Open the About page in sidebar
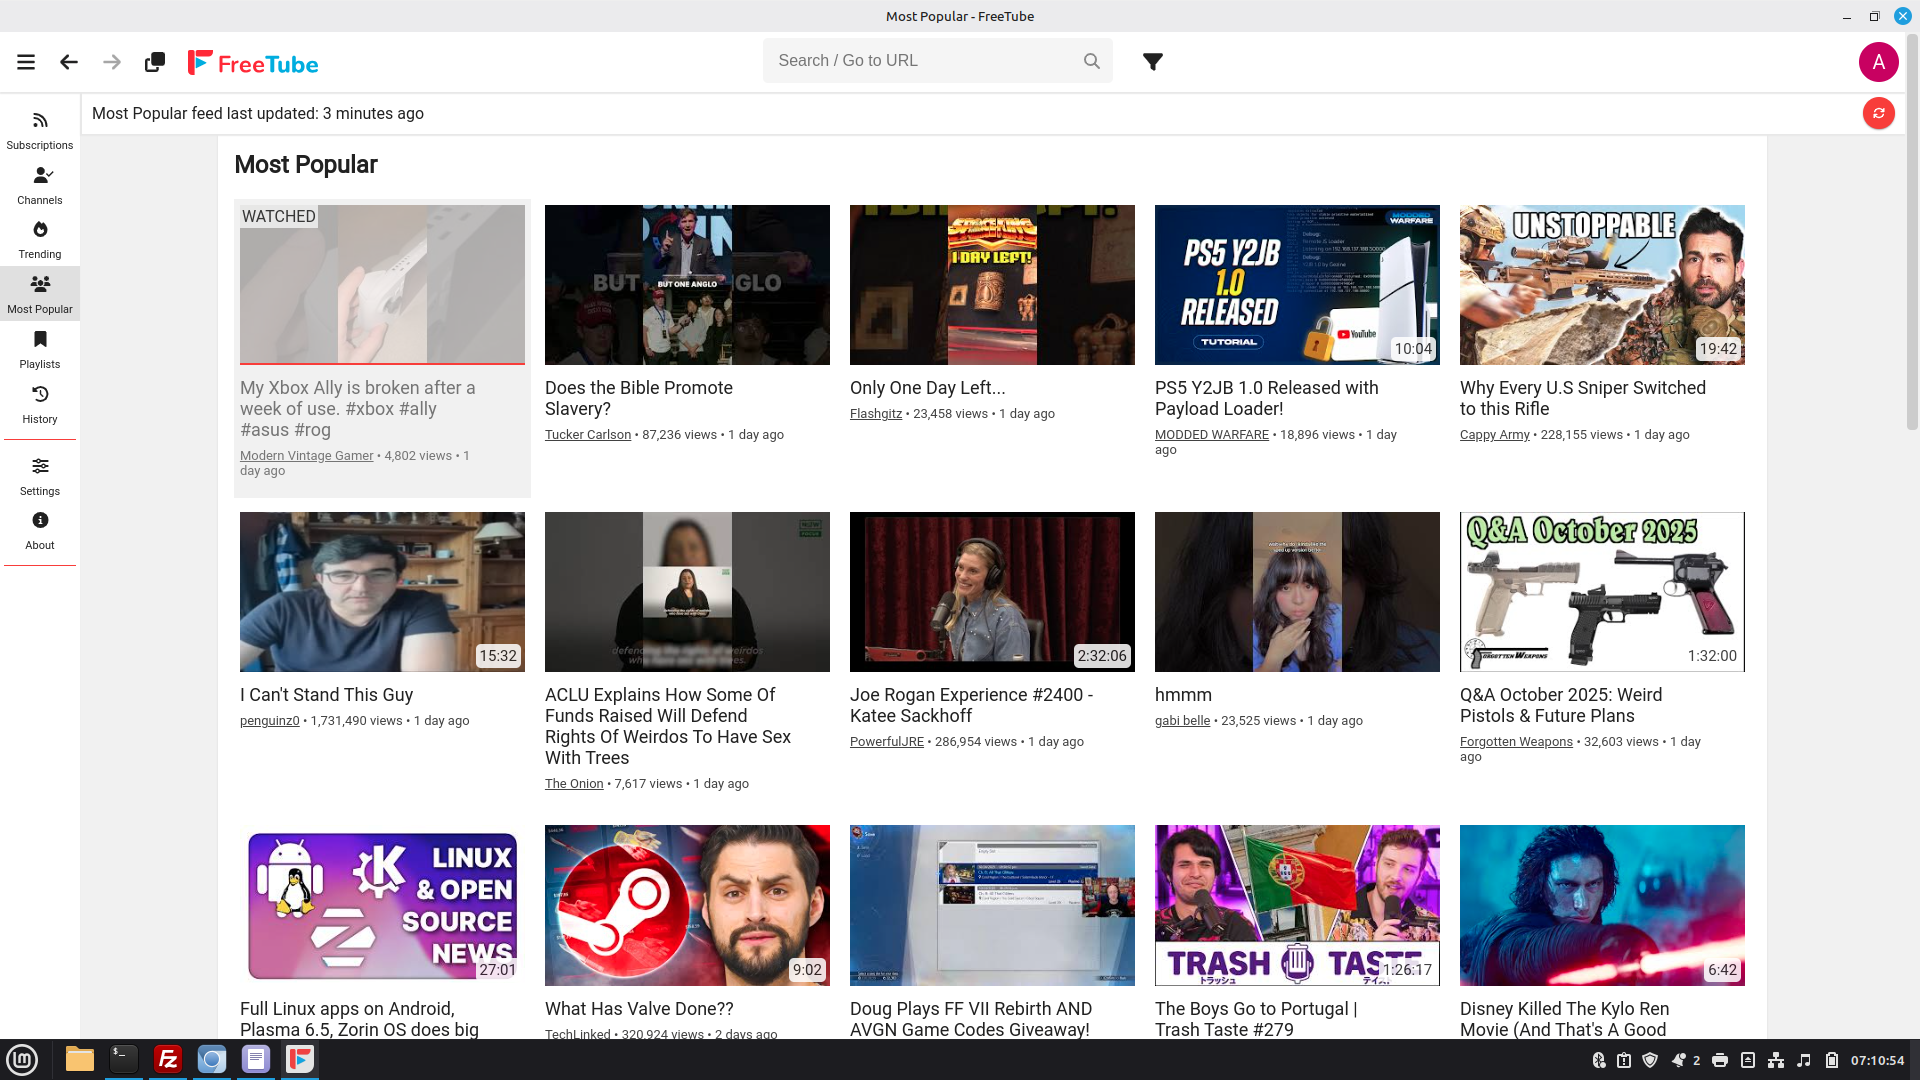 coord(40,530)
